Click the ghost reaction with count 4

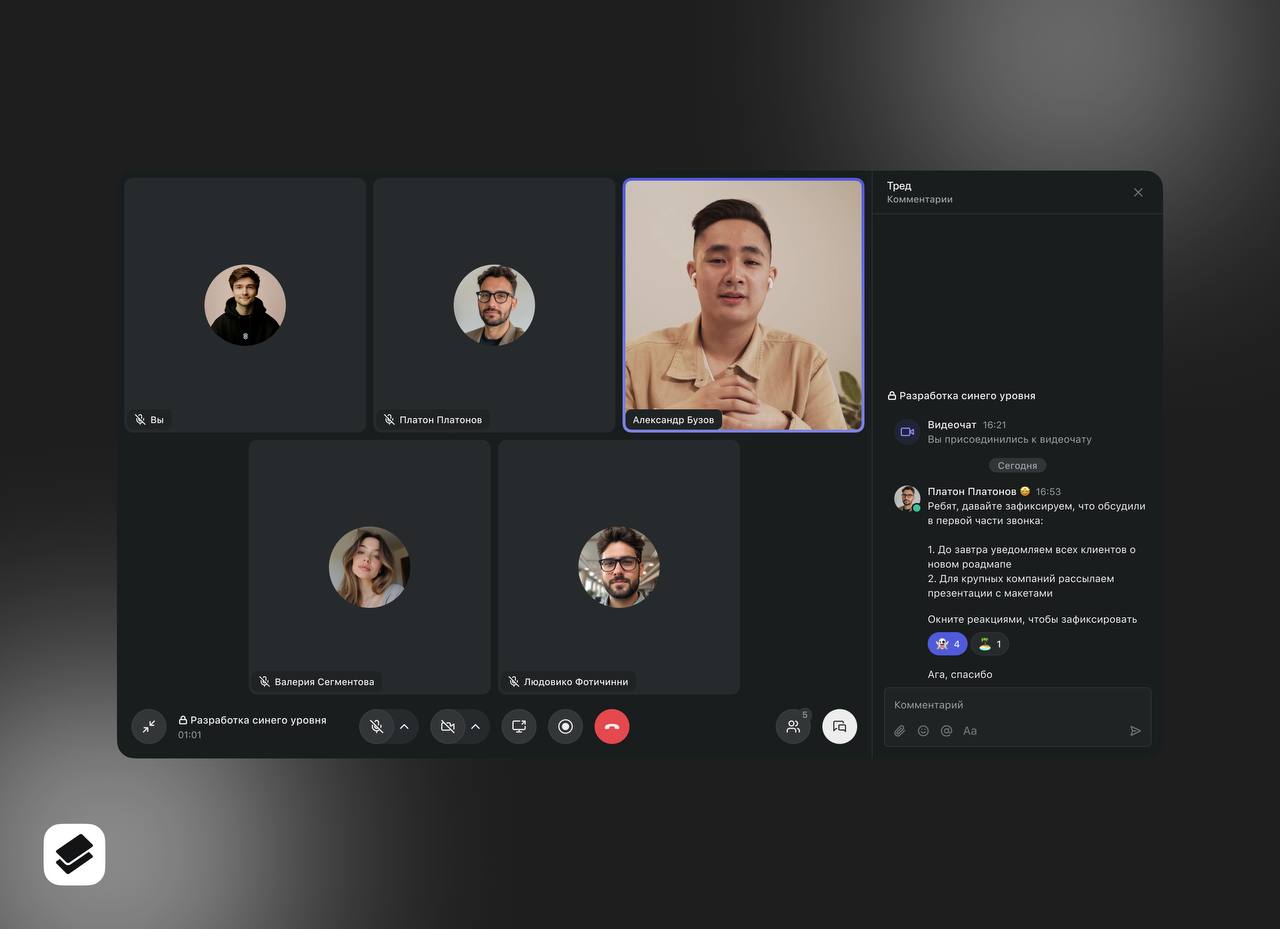pos(947,644)
